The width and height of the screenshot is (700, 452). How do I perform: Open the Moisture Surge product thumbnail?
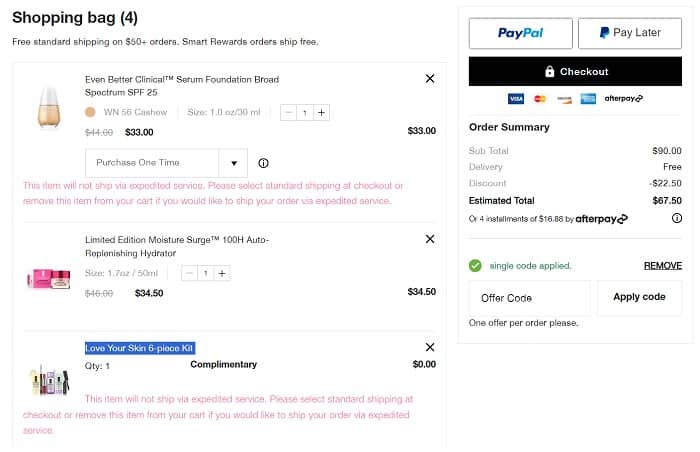(46, 275)
